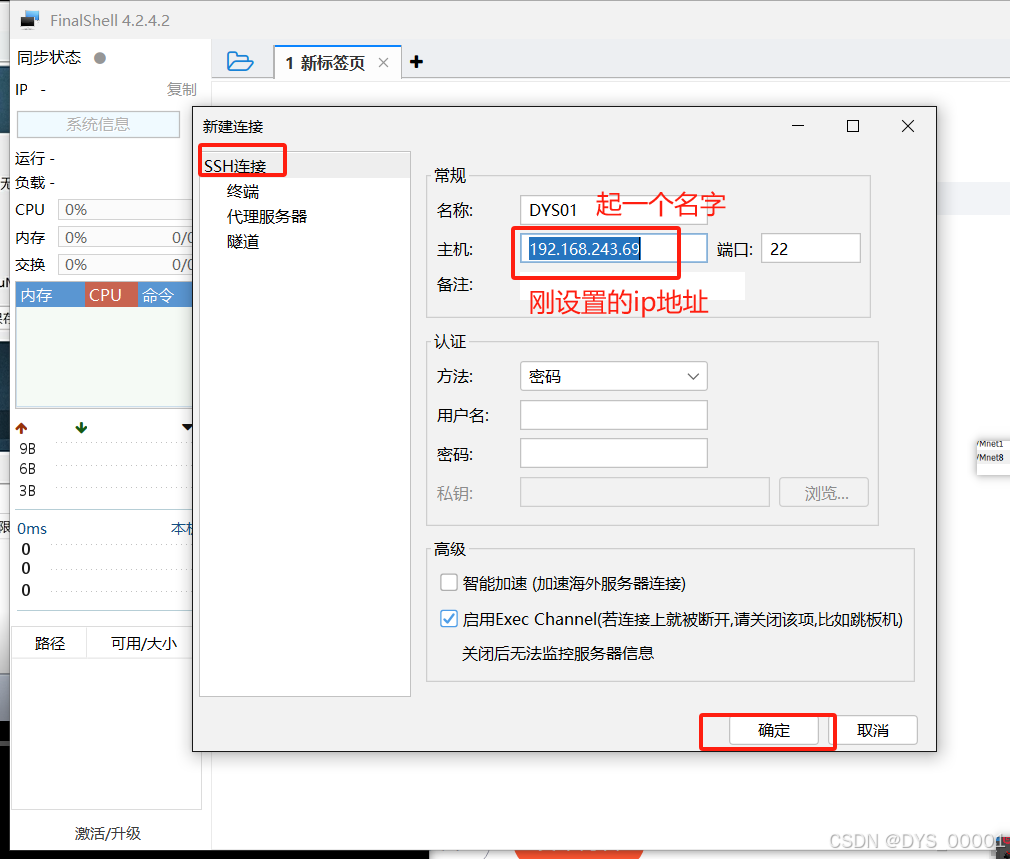
Task: Click the 9B network scale label
Action: coord(27,449)
